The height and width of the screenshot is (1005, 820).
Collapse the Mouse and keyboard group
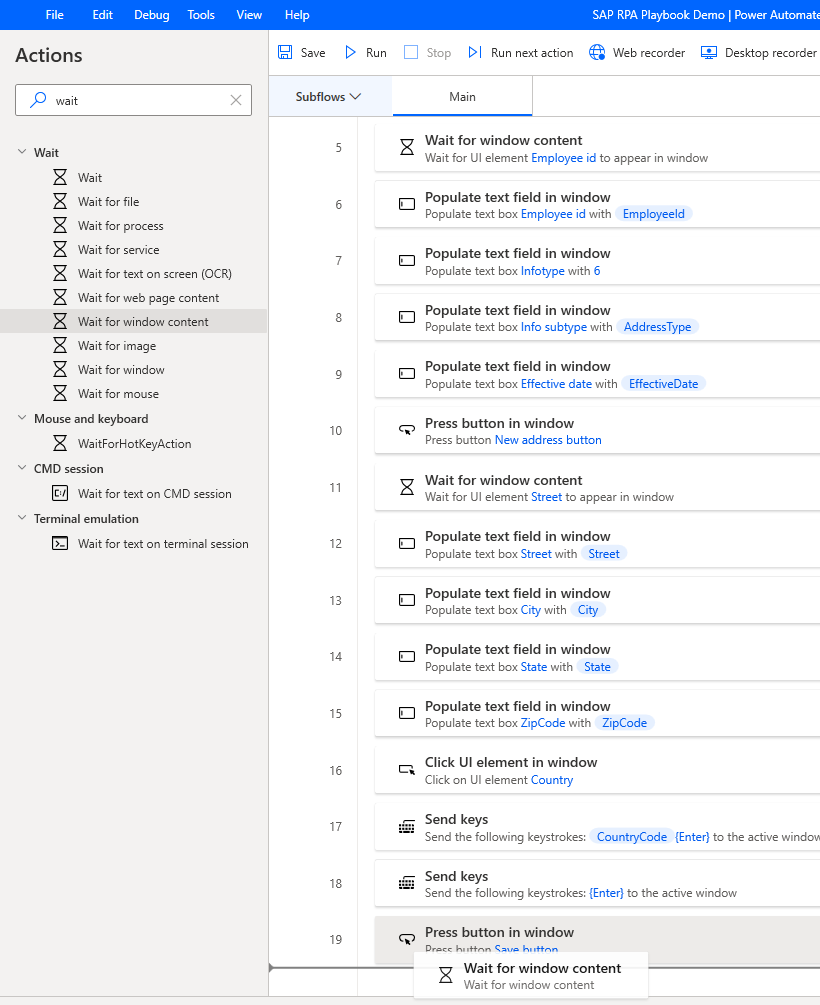[22, 418]
